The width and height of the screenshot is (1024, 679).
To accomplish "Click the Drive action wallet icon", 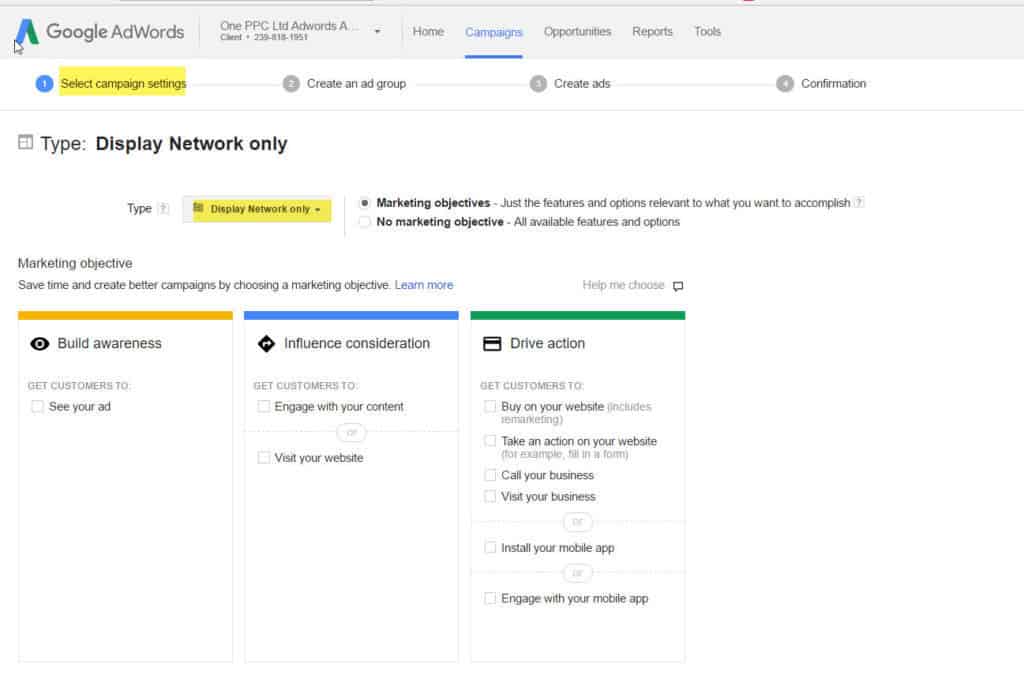I will pos(492,343).
